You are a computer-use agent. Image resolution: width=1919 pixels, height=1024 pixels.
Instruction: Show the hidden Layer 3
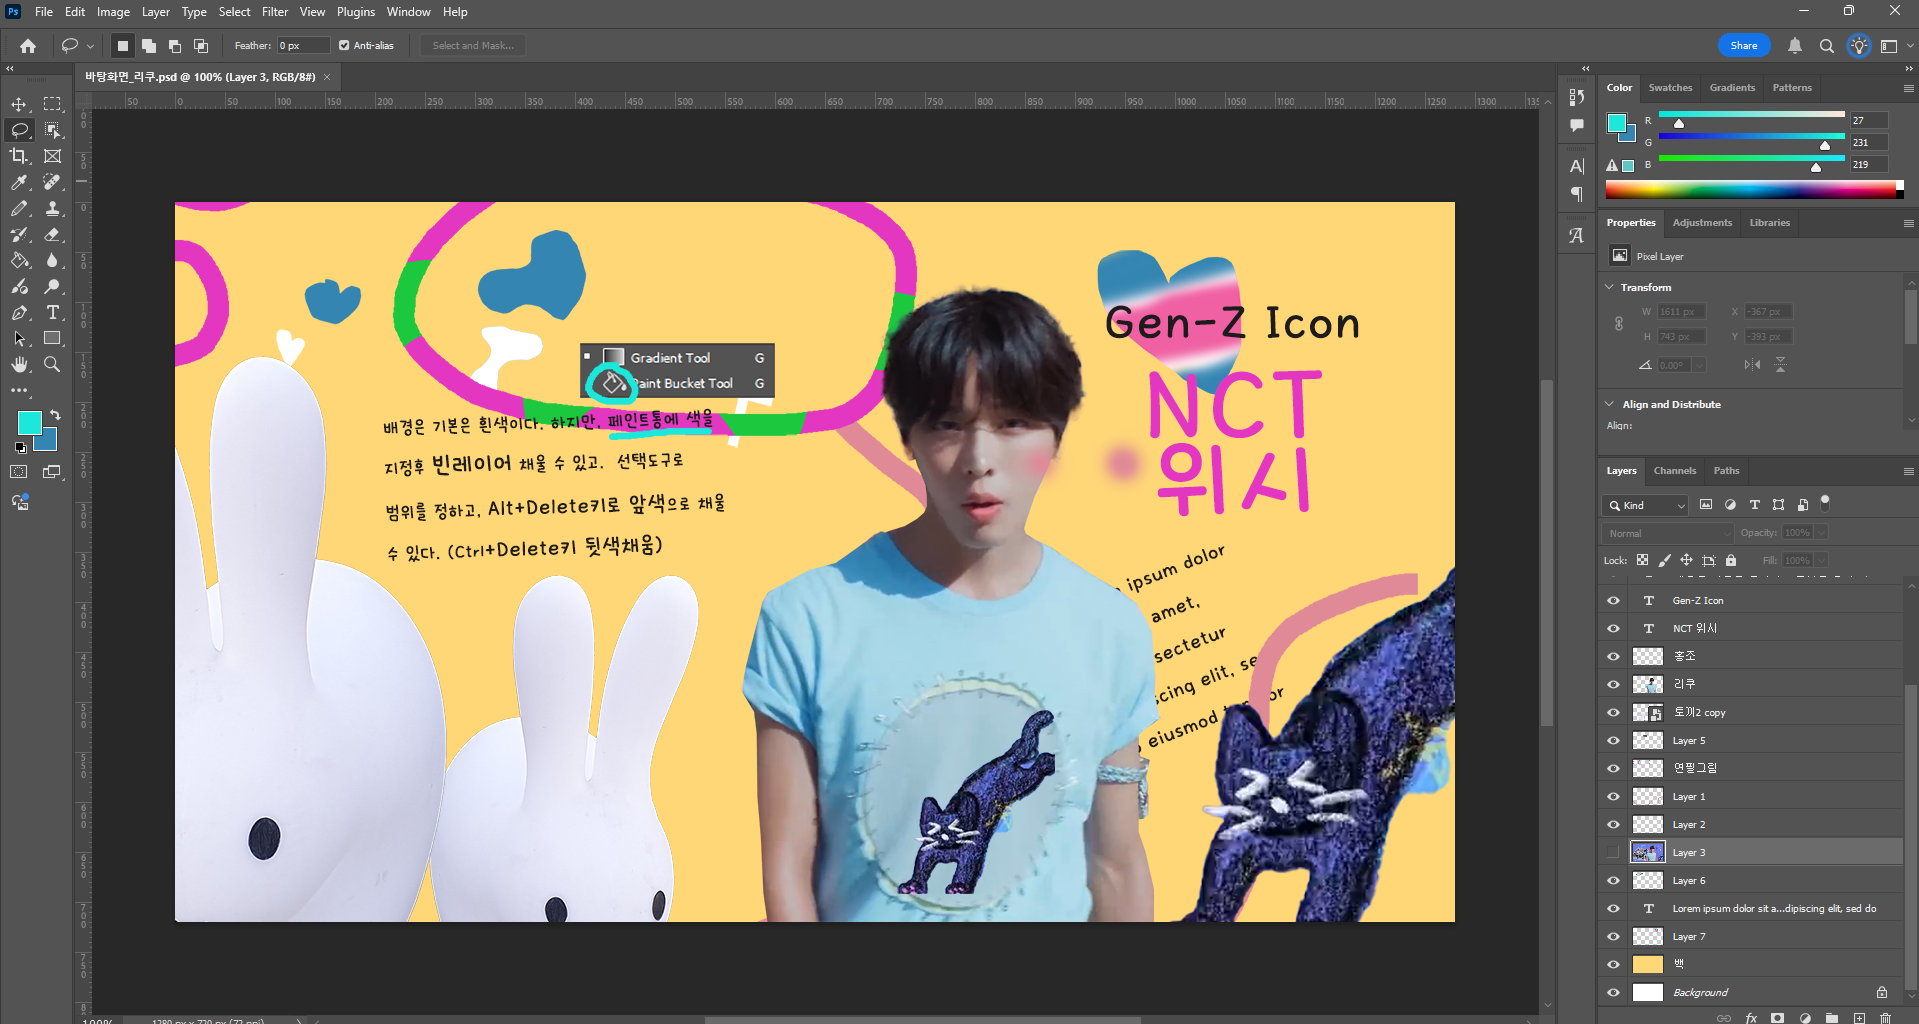click(x=1613, y=853)
